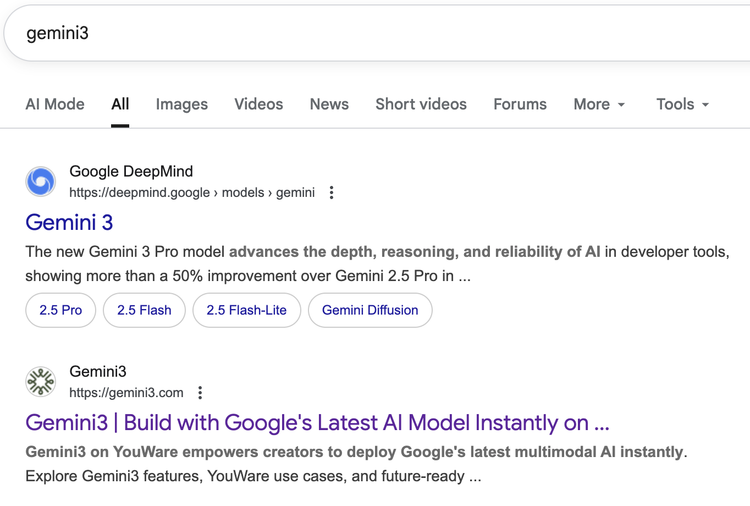Screen dimensions: 750x506
Task: Open three-dot menu beside gemini3.com URL
Action: pyautogui.click(x=200, y=393)
